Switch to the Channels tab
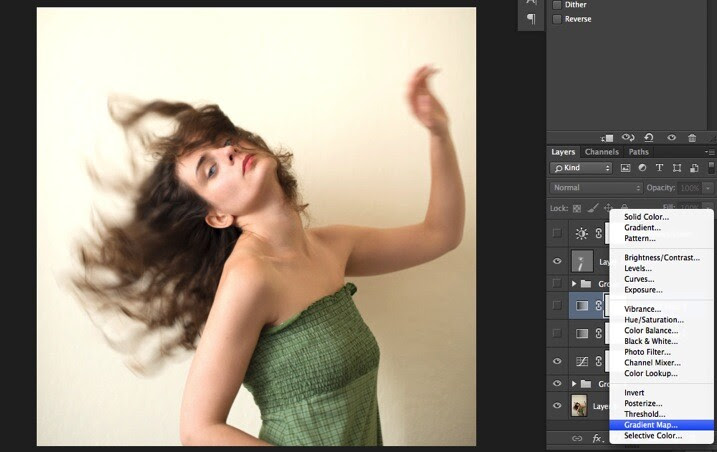Viewport: 717px width, 452px height. [x=601, y=152]
